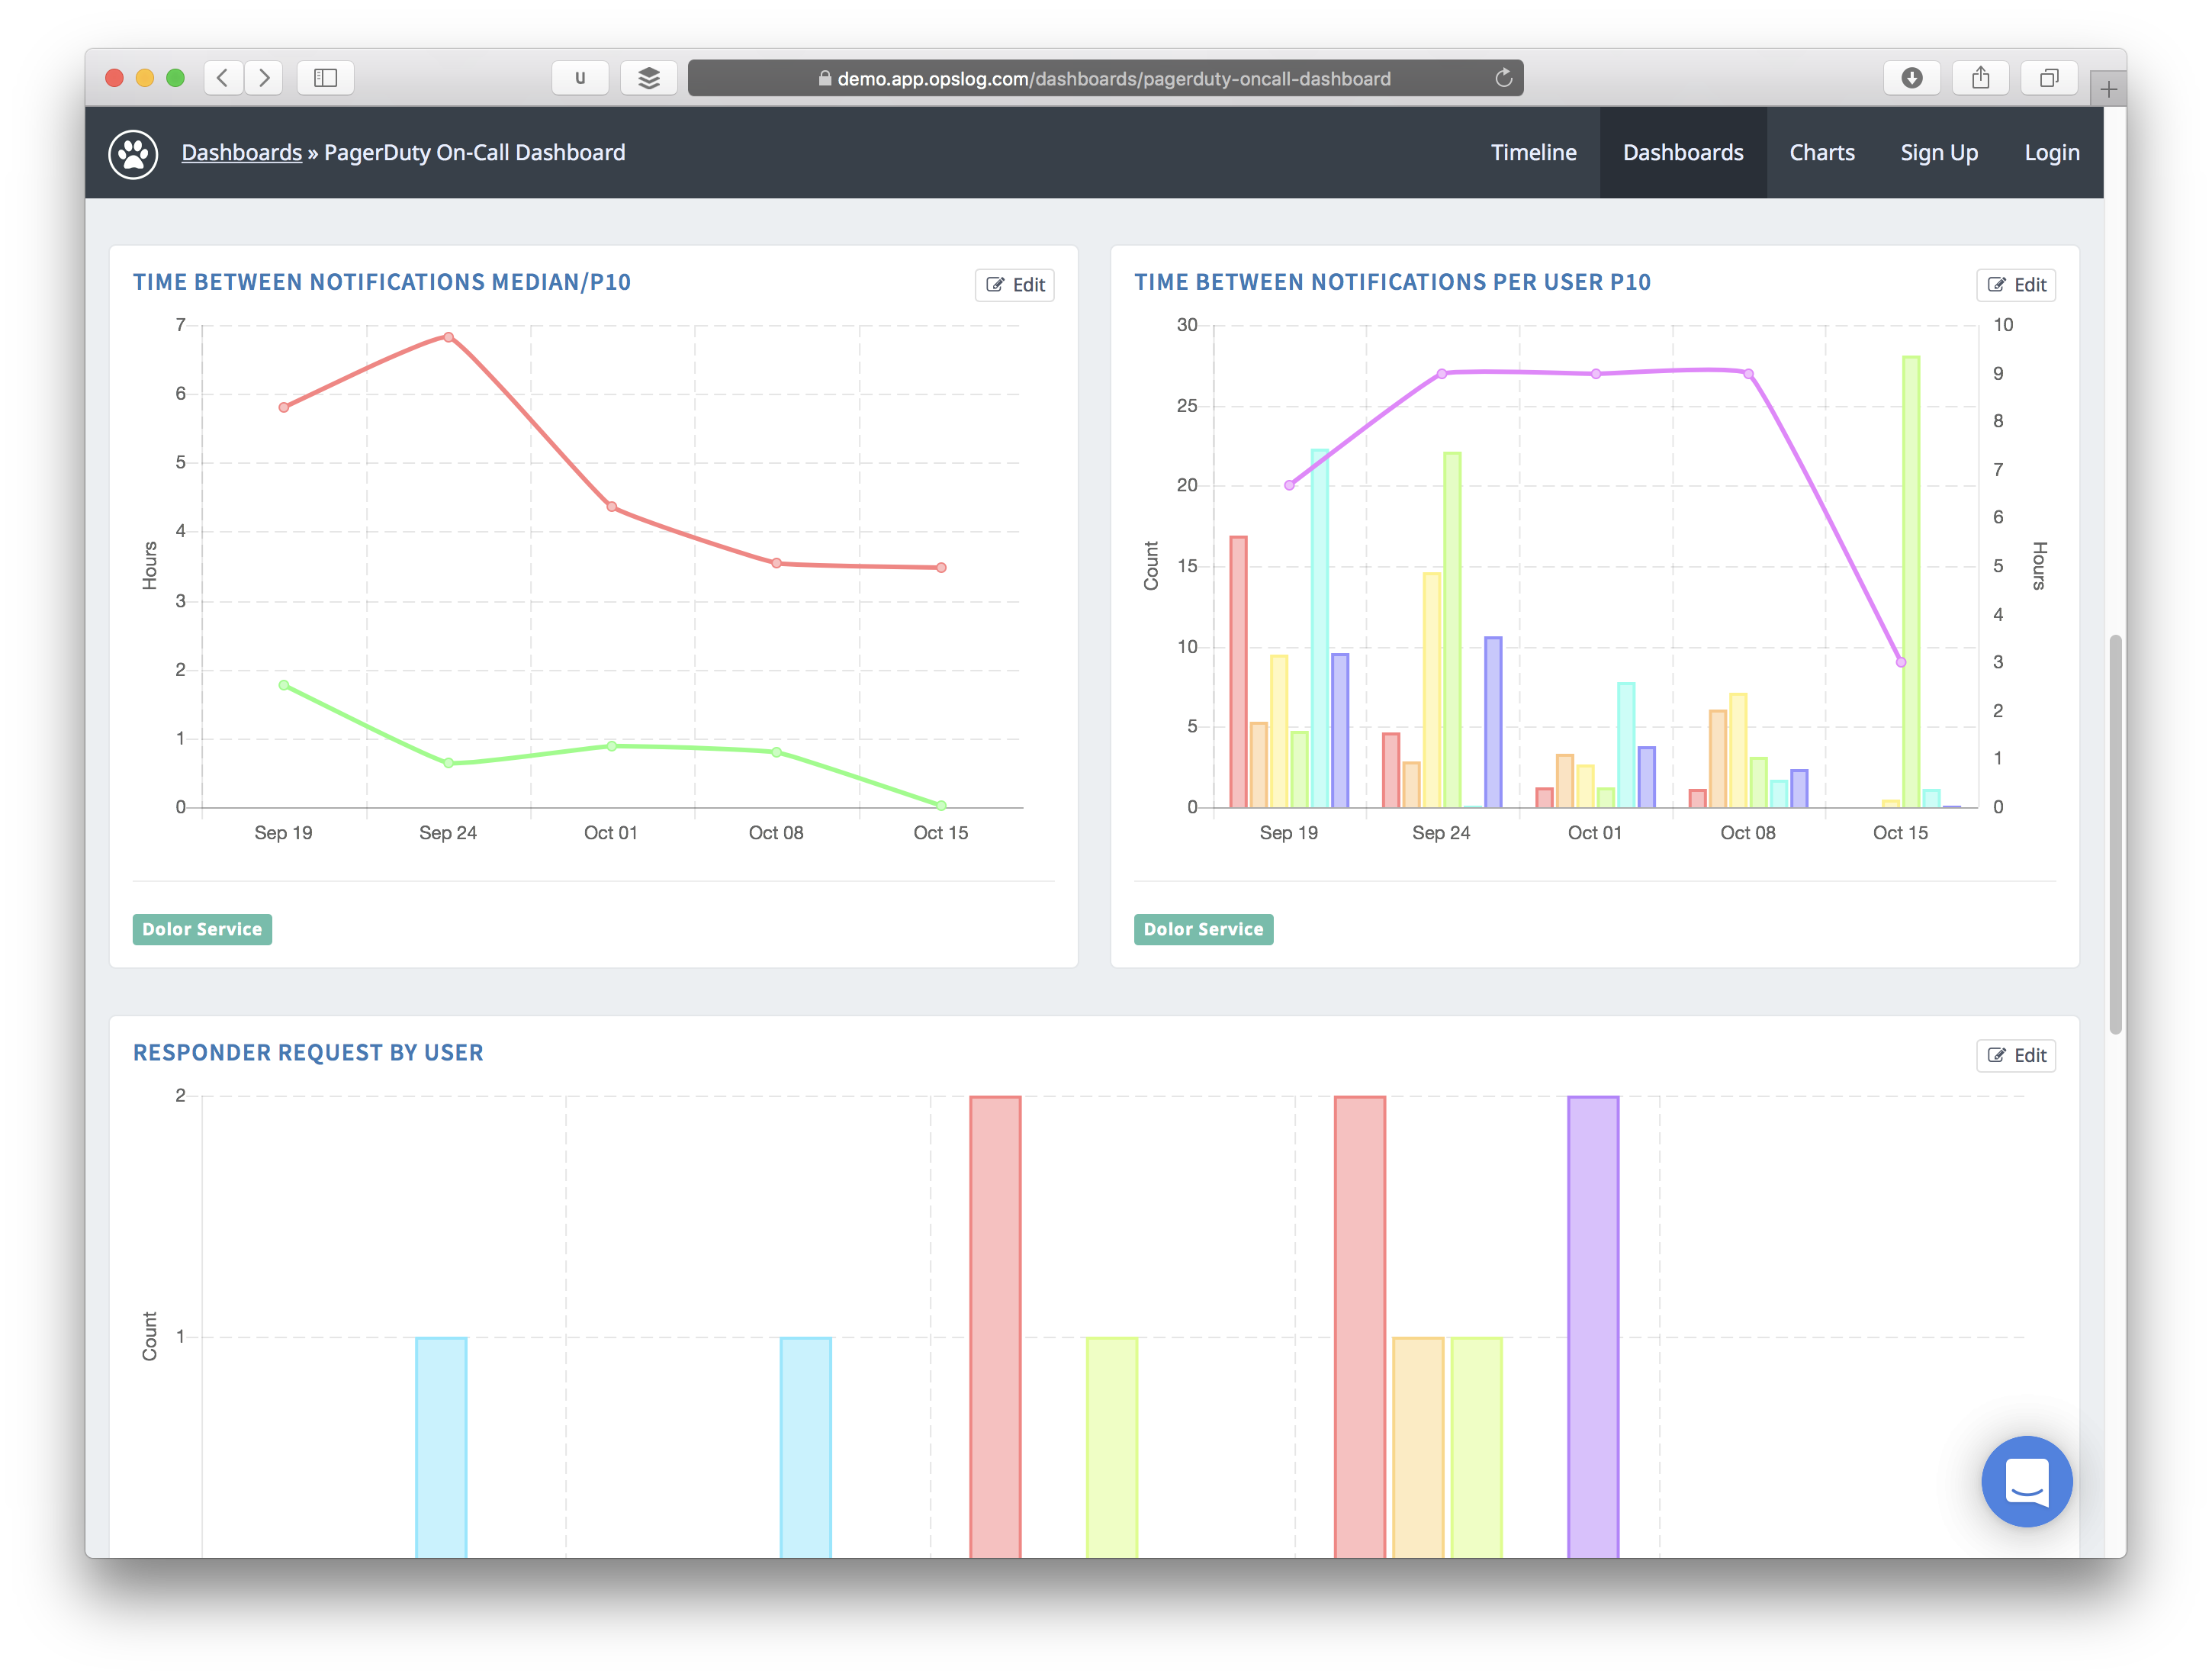Open new tab with plus button
This screenshot has width=2212, height=1680.
pyautogui.click(x=2108, y=90)
